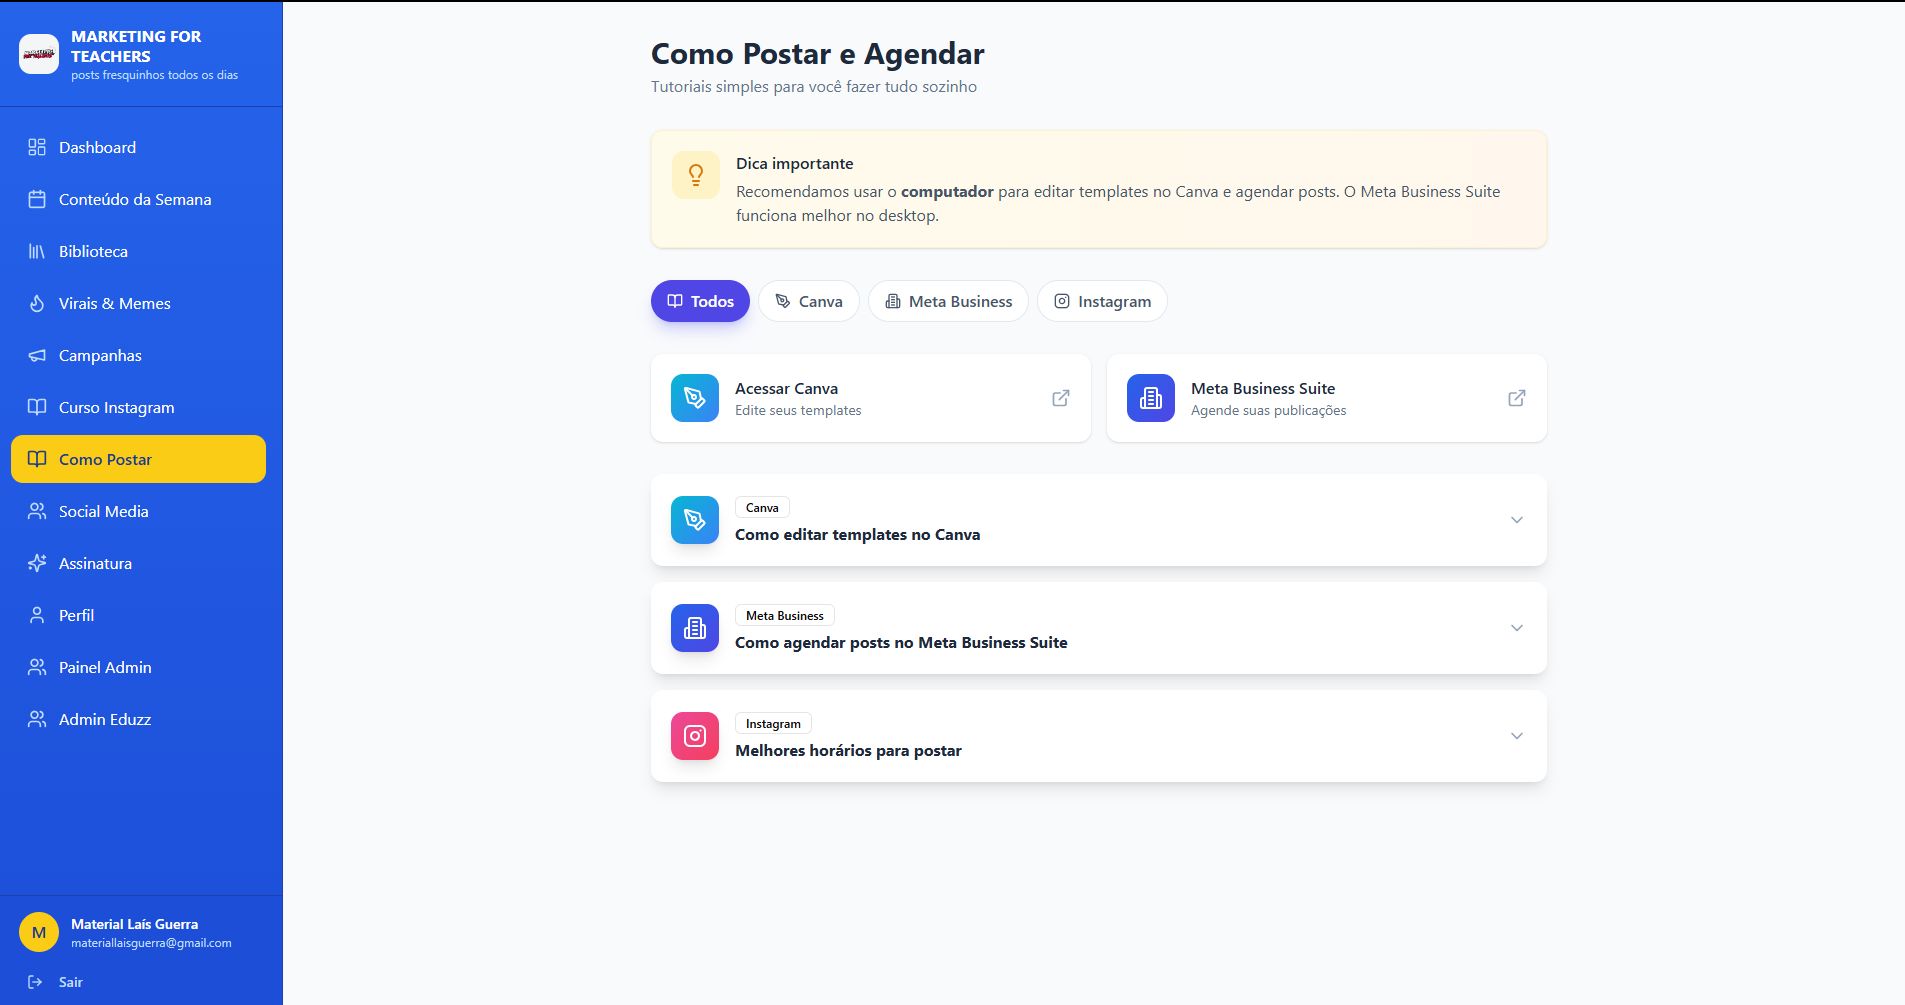
Task: Click the Material Laís Guerra user name
Action: click(x=134, y=924)
